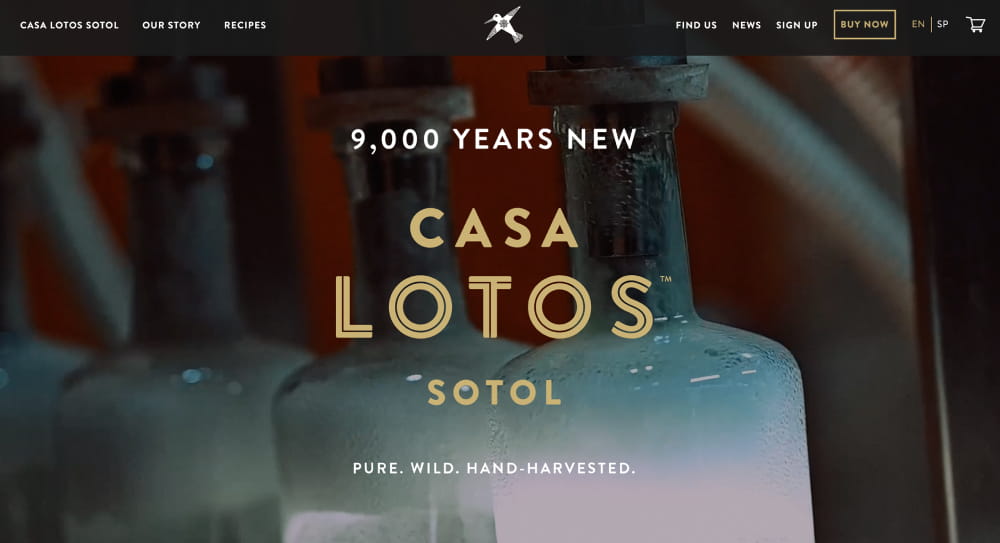The image size is (1000, 543).
Task: Select Find Us in the navigation
Action: 696,25
